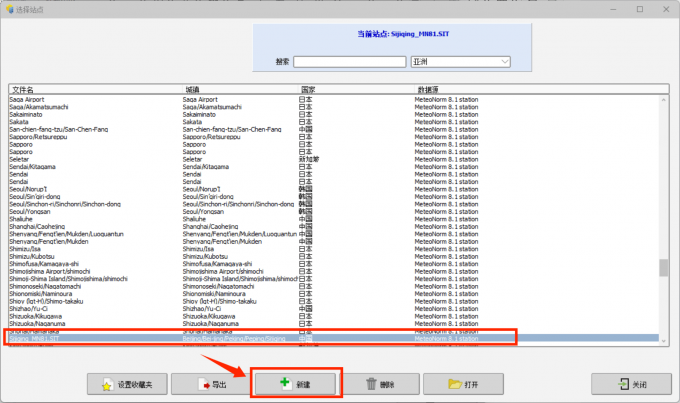Sort by the 文件名 column header
This screenshot has width=680, height=403.
[x=96, y=89]
